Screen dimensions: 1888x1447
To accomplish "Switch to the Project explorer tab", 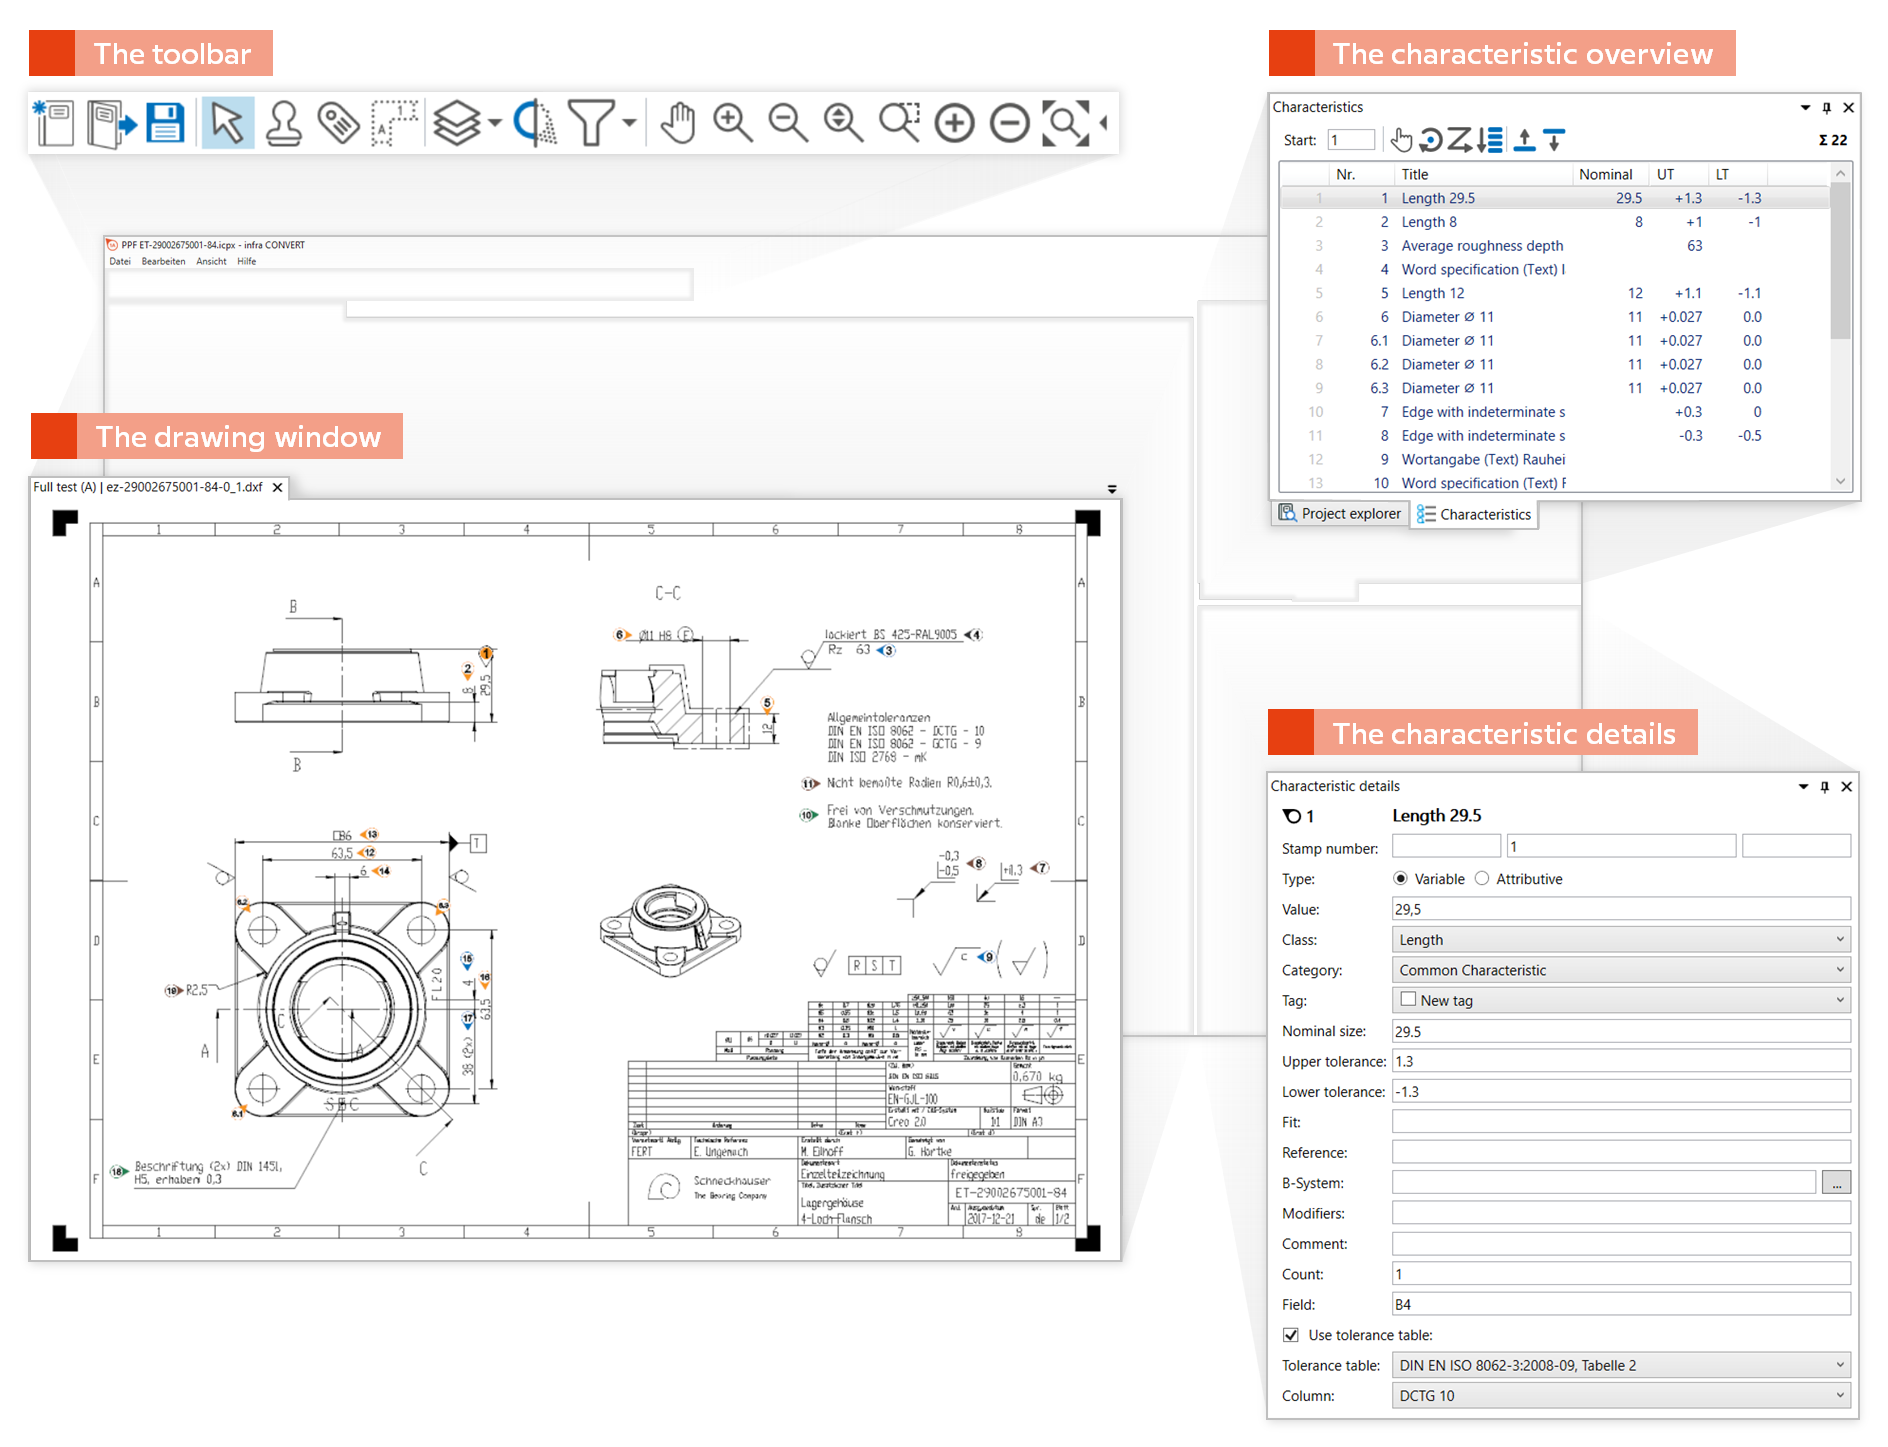I will (1340, 514).
